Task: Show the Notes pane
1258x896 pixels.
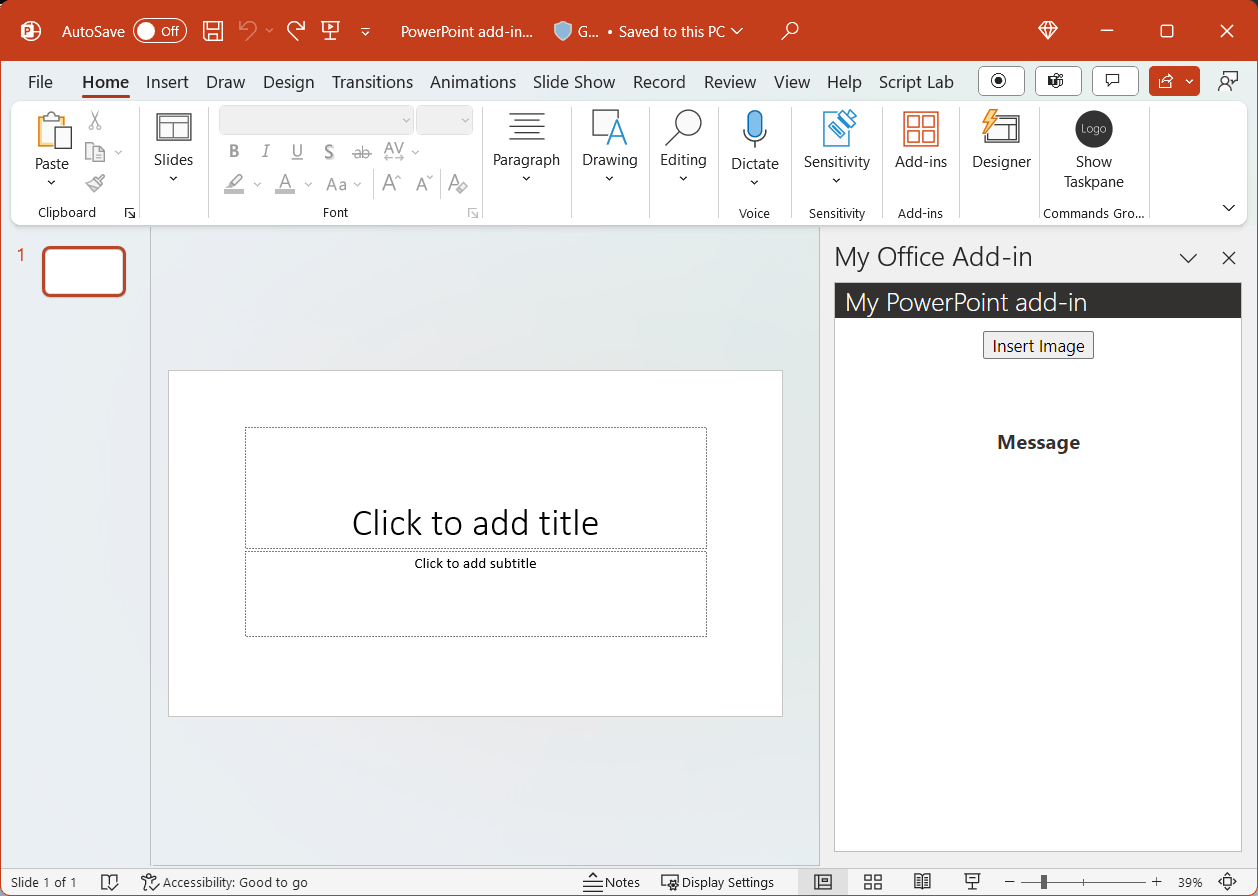Action: (x=613, y=882)
